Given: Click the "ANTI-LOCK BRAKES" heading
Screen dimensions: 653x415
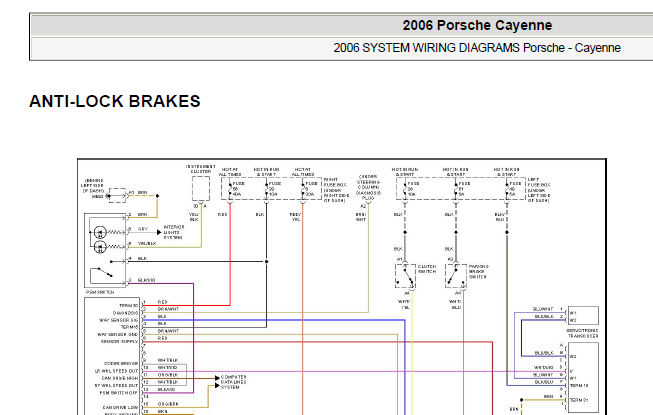Looking at the screenshot, I should (115, 101).
